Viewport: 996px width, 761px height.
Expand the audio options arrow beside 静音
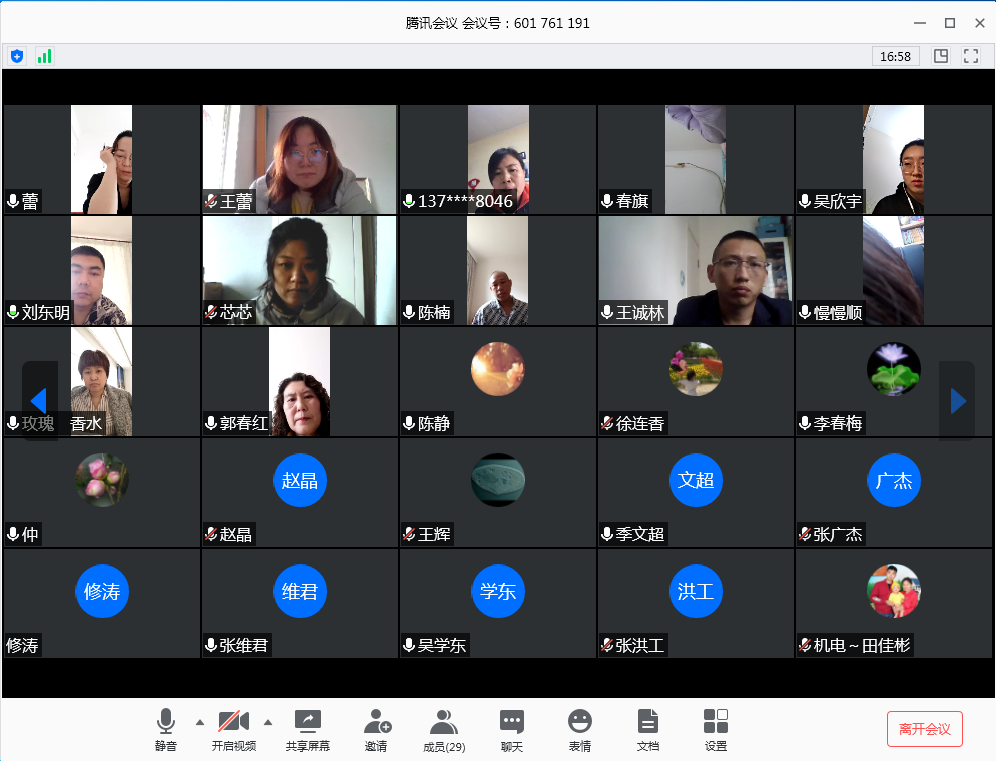pyautogui.click(x=199, y=721)
